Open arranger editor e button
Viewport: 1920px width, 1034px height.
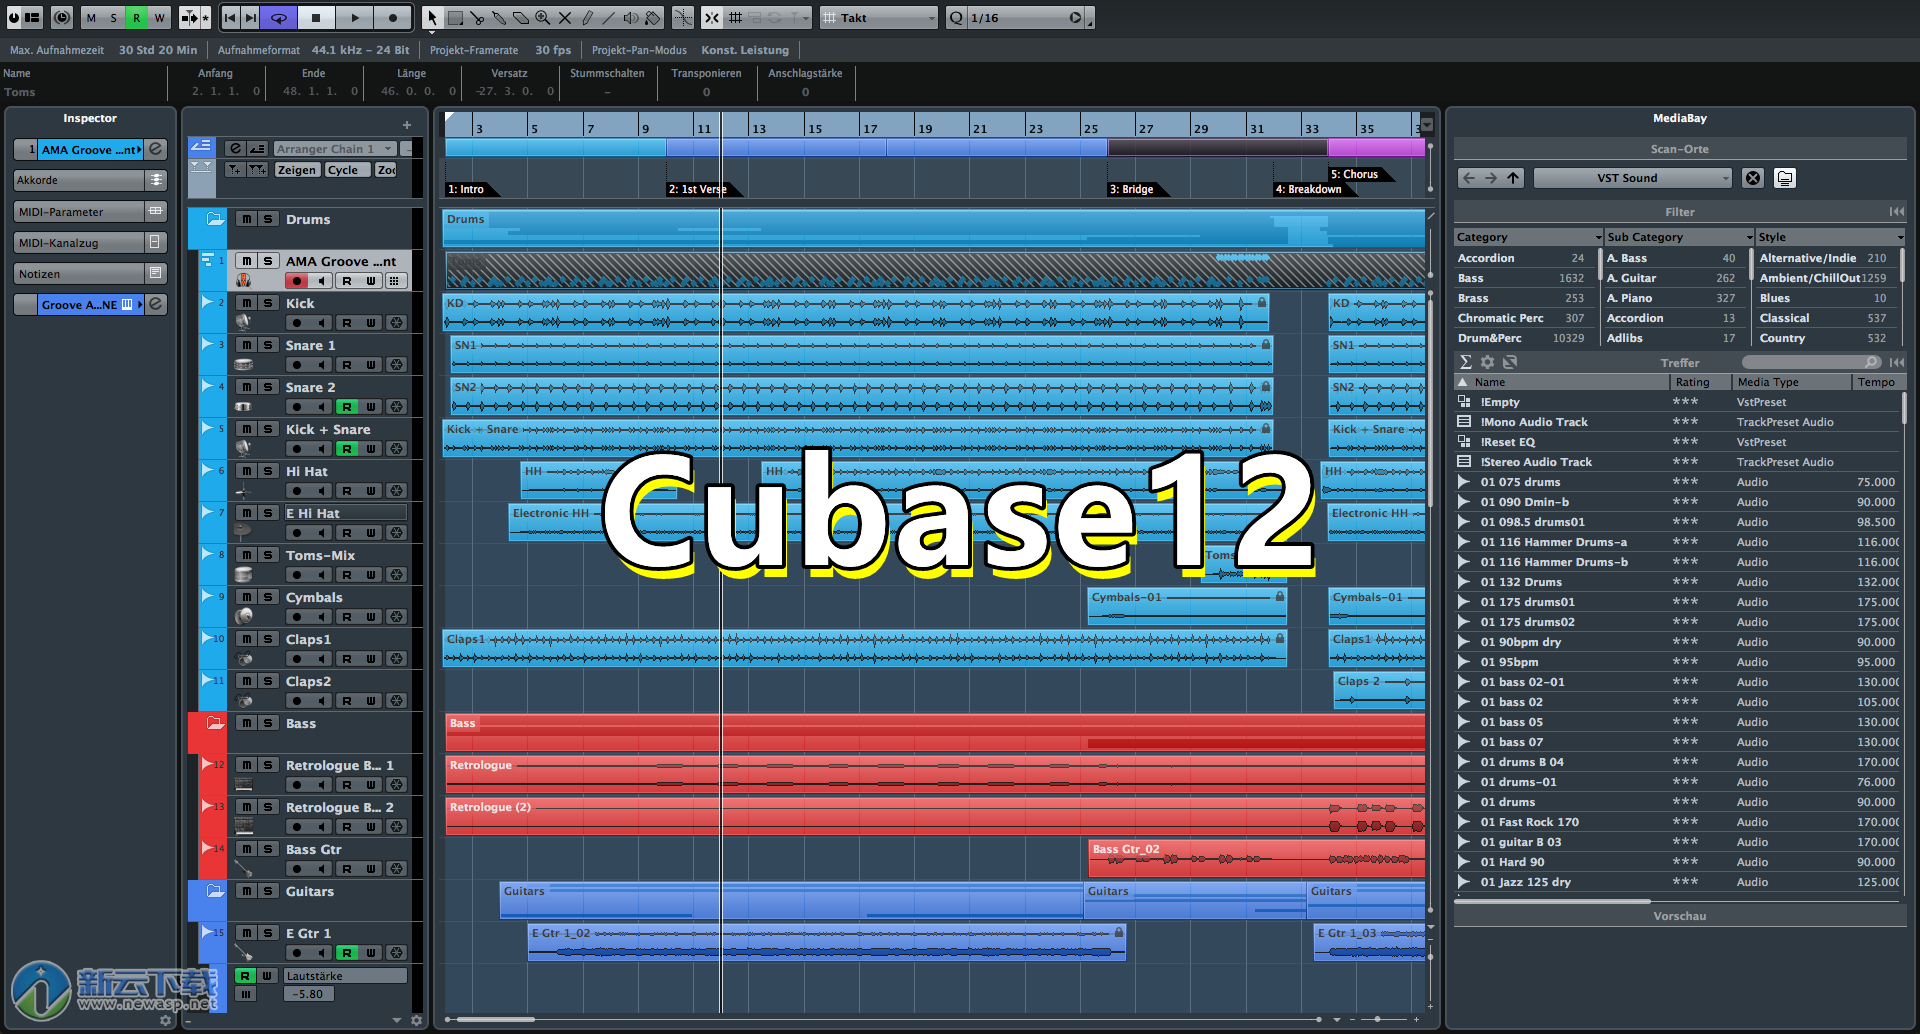tap(234, 149)
